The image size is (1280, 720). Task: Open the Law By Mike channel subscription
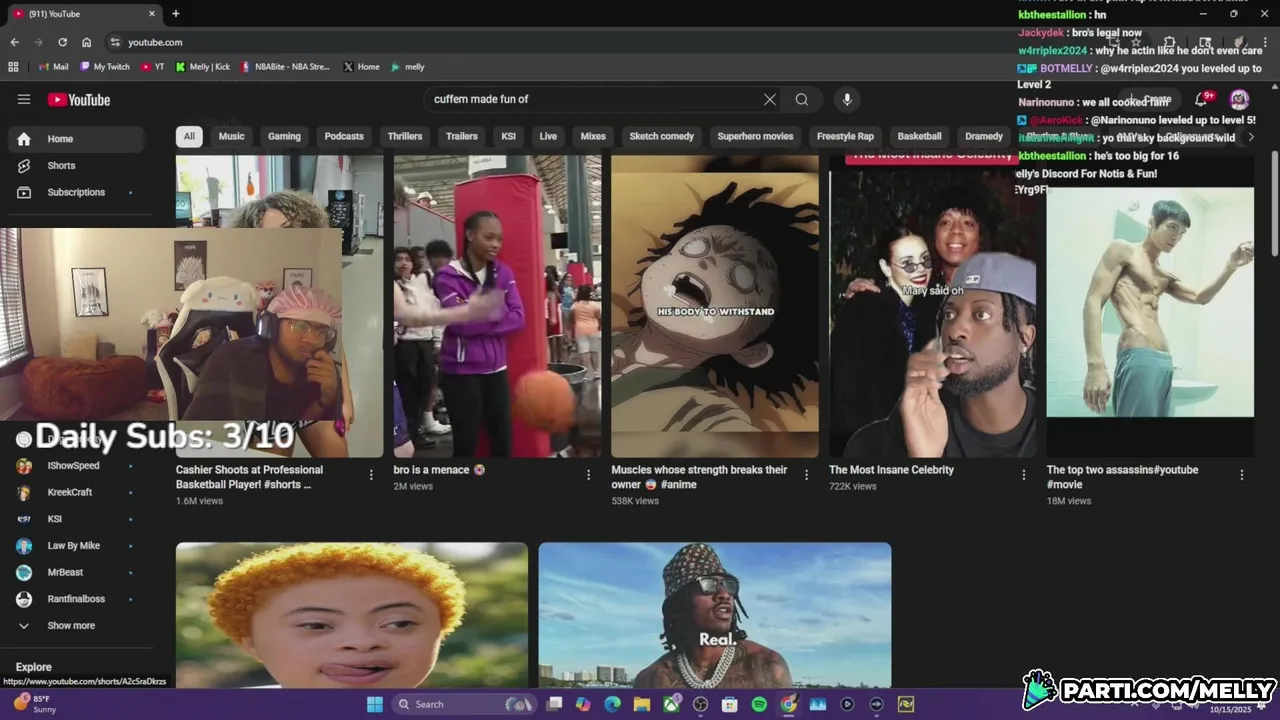click(76, 545)
